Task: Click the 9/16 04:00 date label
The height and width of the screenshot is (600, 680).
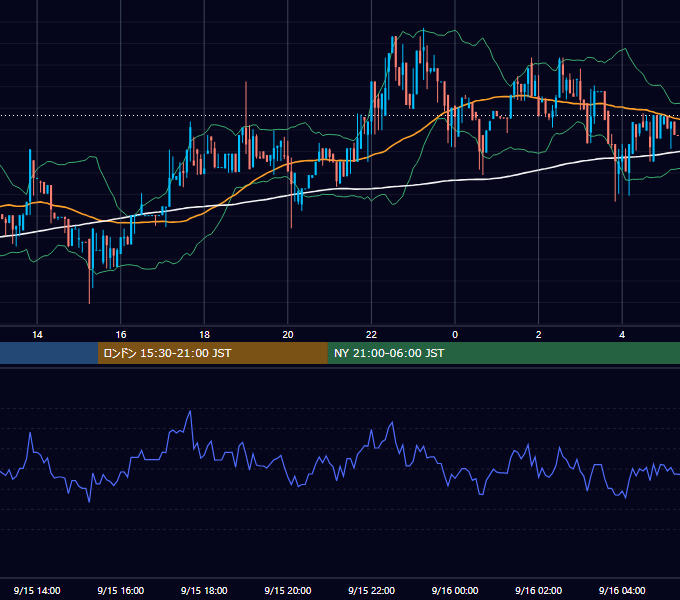Action: 622,590
